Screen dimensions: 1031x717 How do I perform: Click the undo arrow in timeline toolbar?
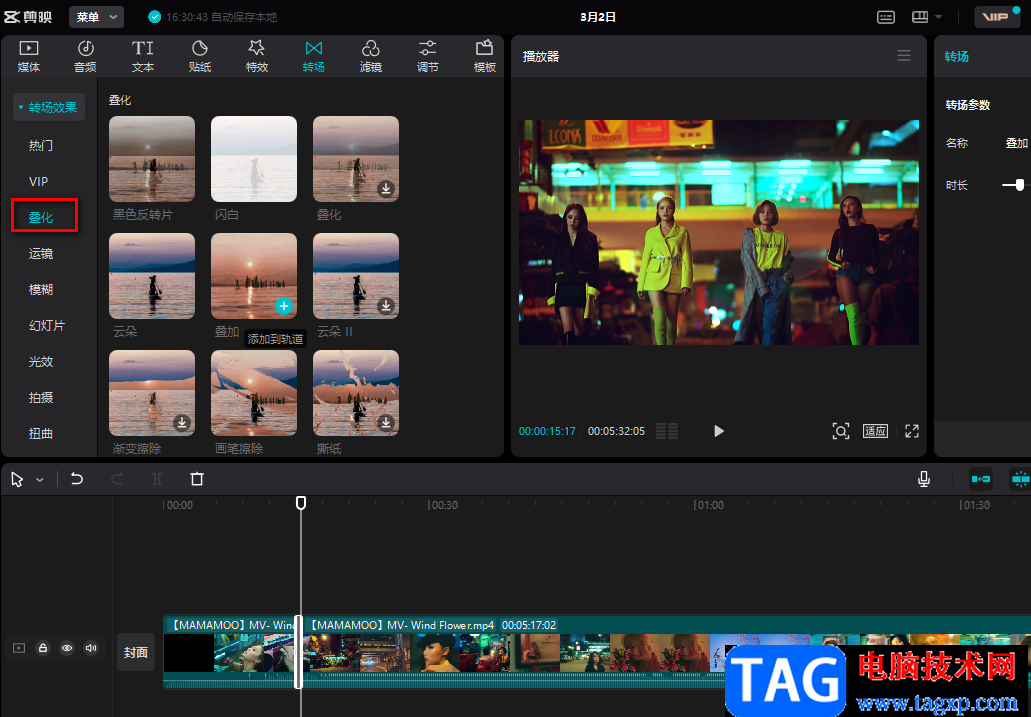point(77,479)
